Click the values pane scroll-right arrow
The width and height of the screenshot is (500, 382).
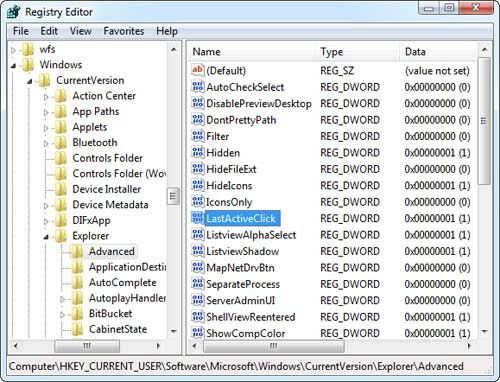[x=469, y=346]
